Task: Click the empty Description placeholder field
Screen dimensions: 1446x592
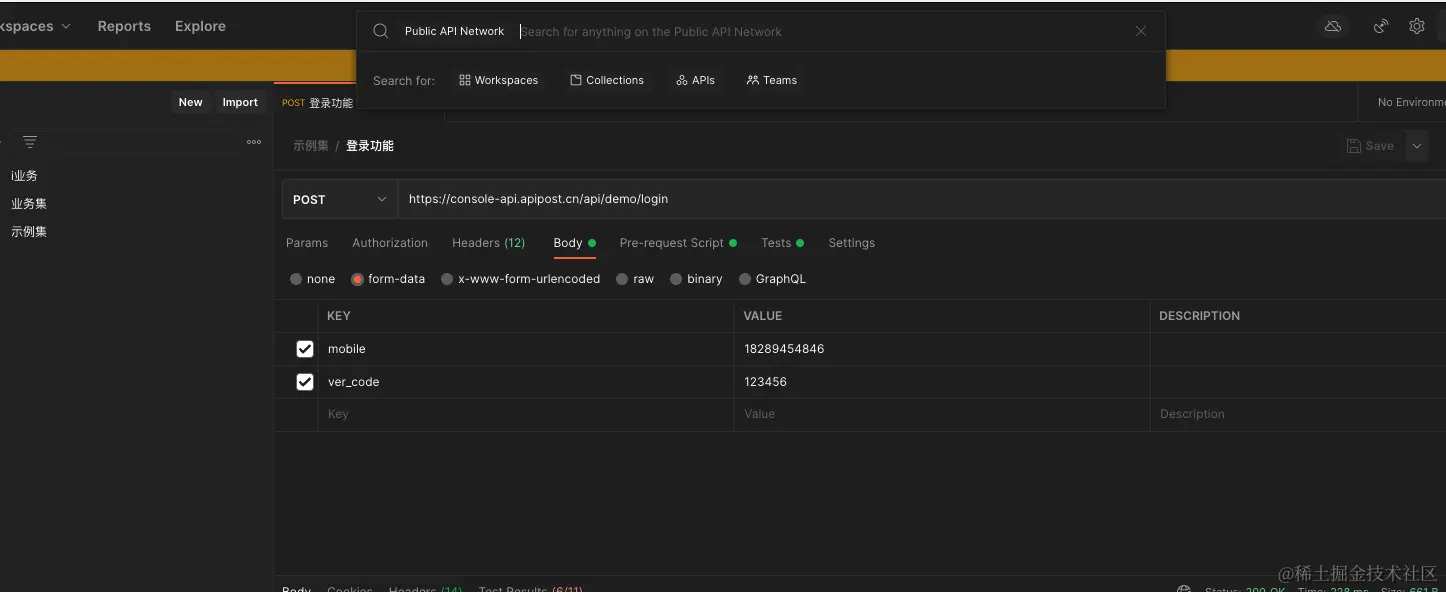Action: 1298,414
